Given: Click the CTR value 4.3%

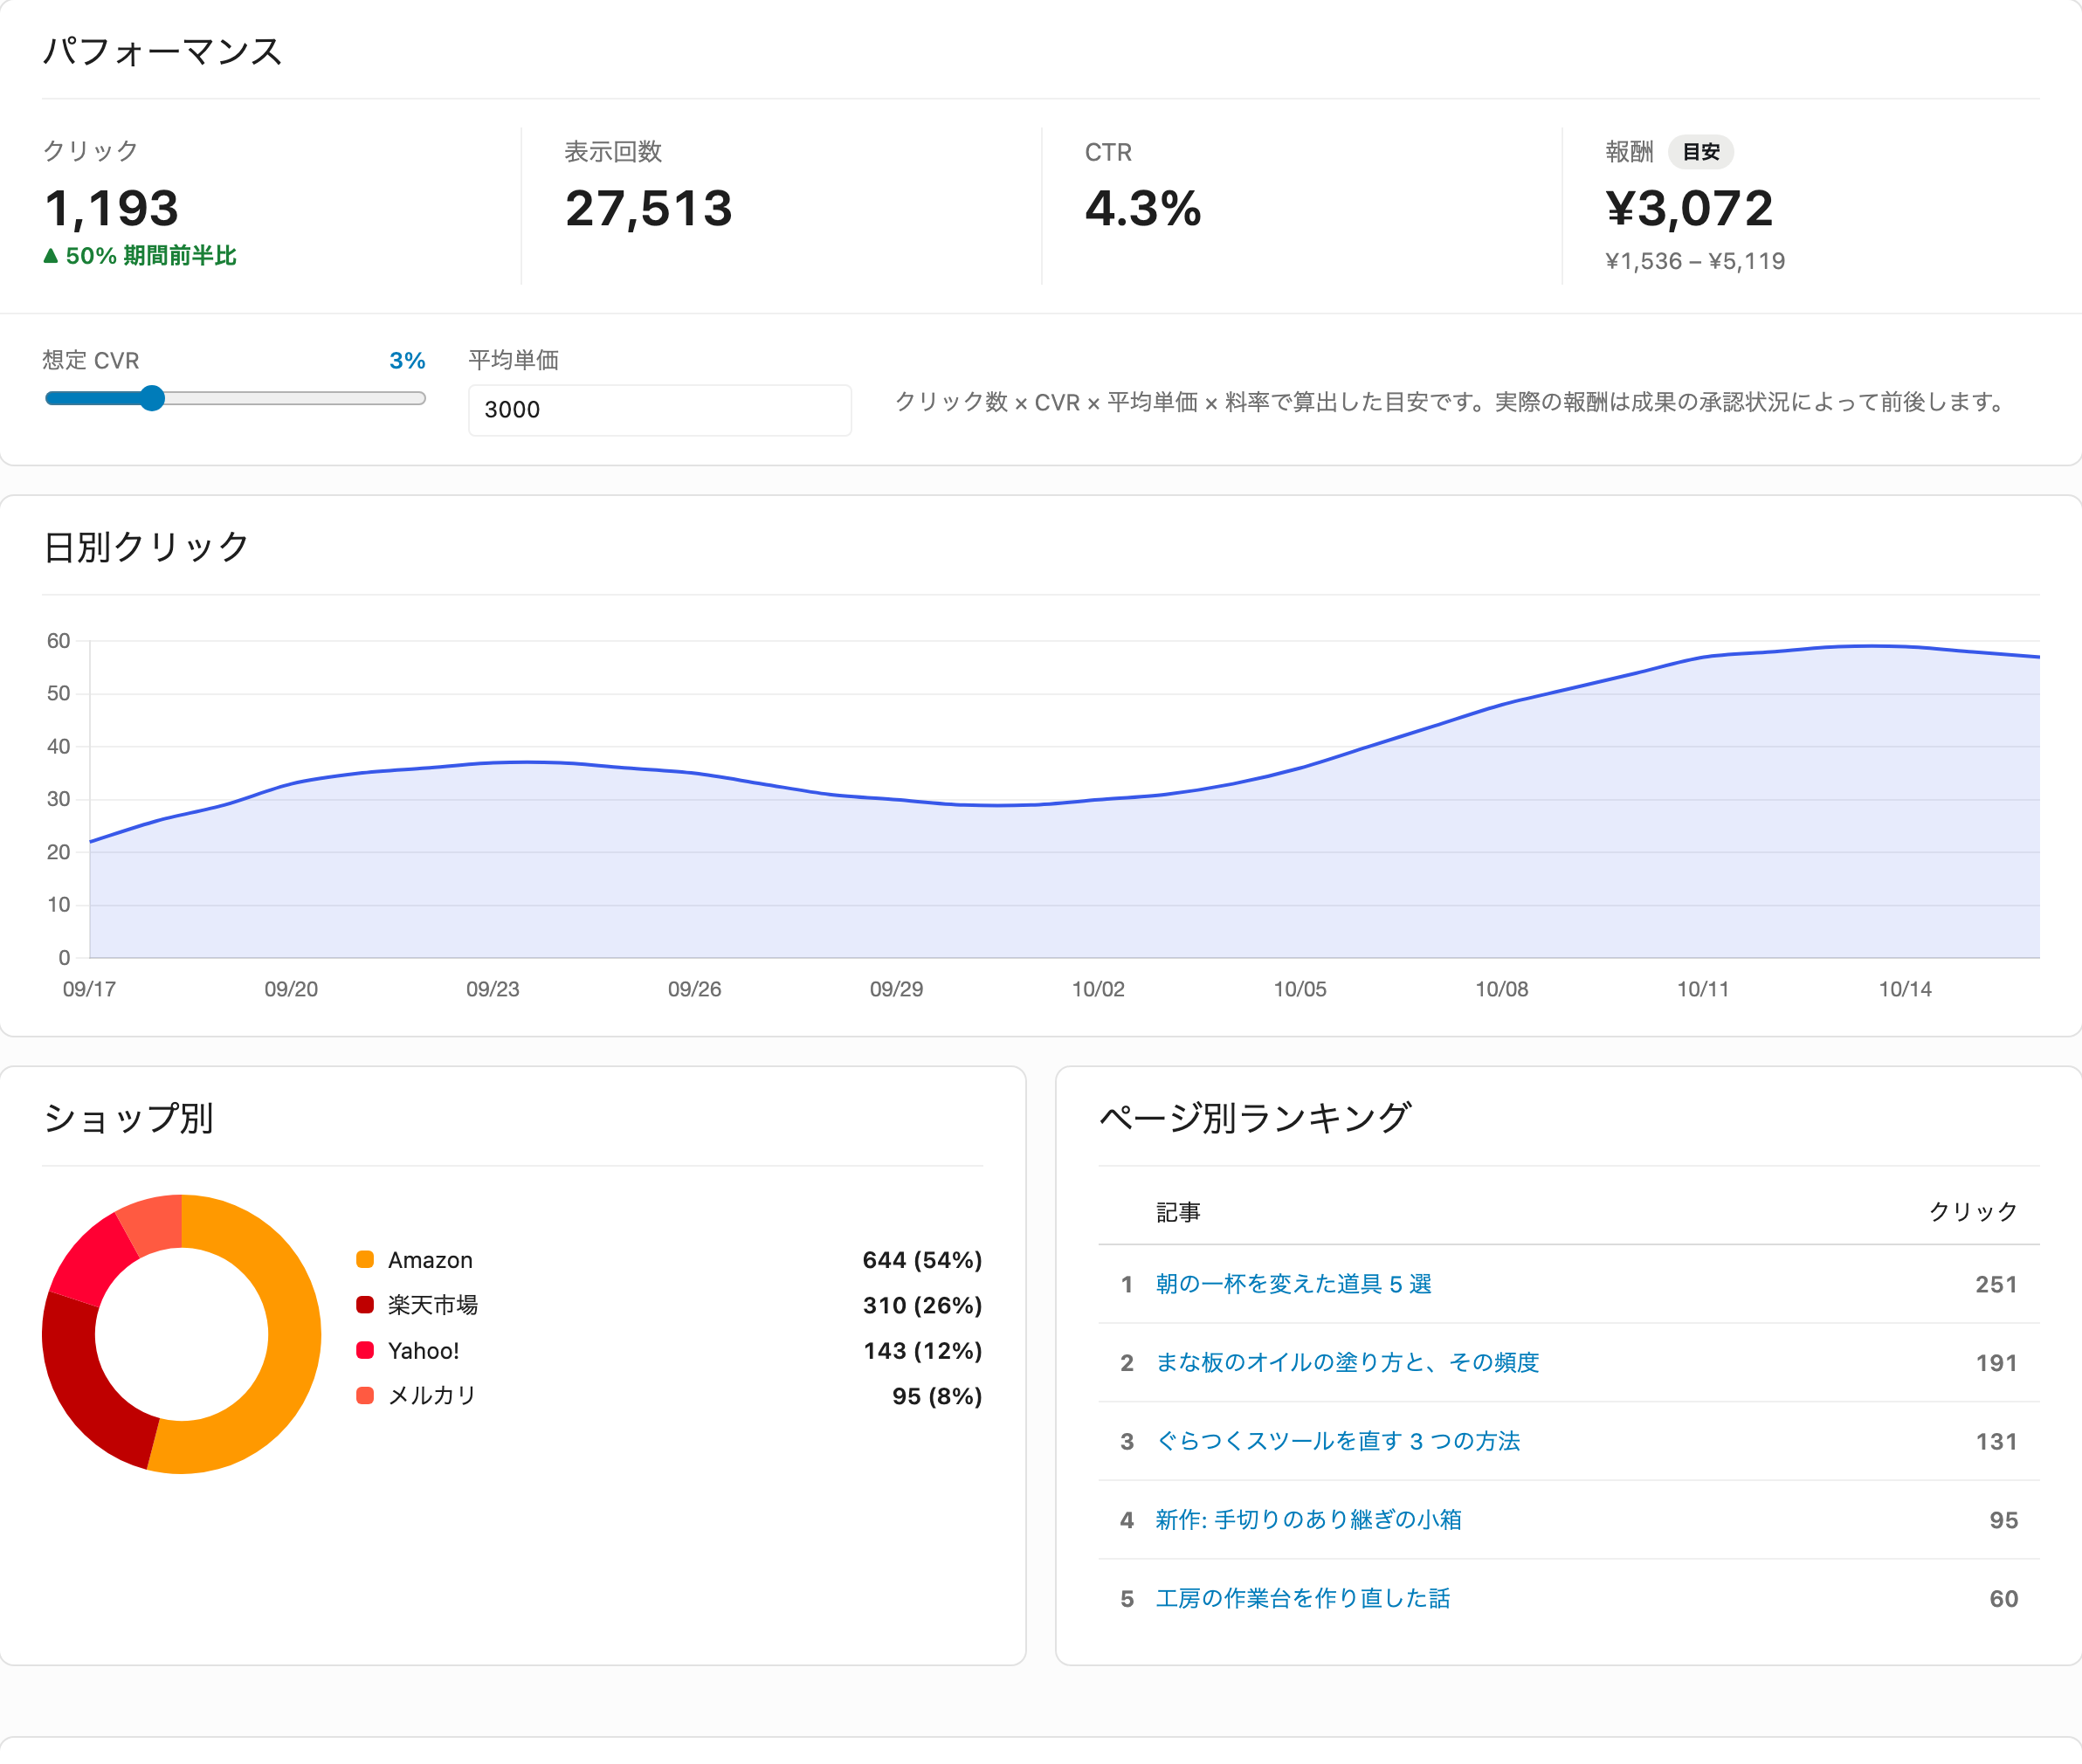Looking at the screenshot, I should 1142,208.
